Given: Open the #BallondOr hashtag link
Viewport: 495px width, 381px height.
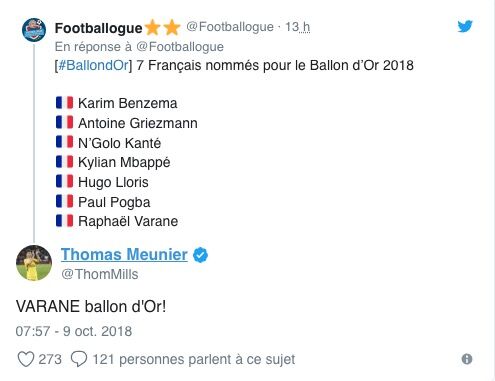Looking at the screenshot, I should (x=93, y=65).
